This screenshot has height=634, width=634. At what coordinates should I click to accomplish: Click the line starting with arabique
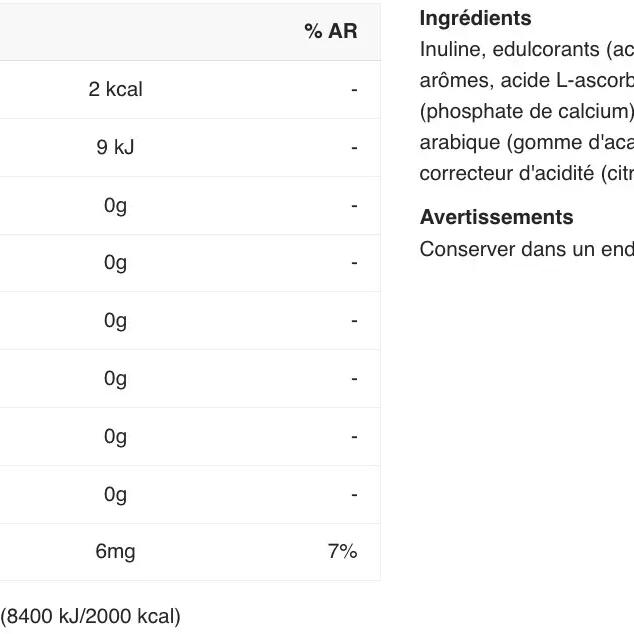pyautogui.click(x=526, y=142)
